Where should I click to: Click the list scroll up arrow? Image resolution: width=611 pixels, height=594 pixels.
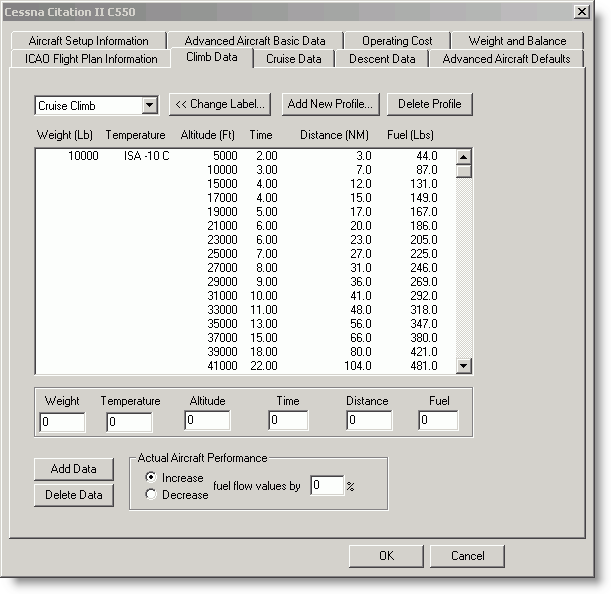point(463,157)
